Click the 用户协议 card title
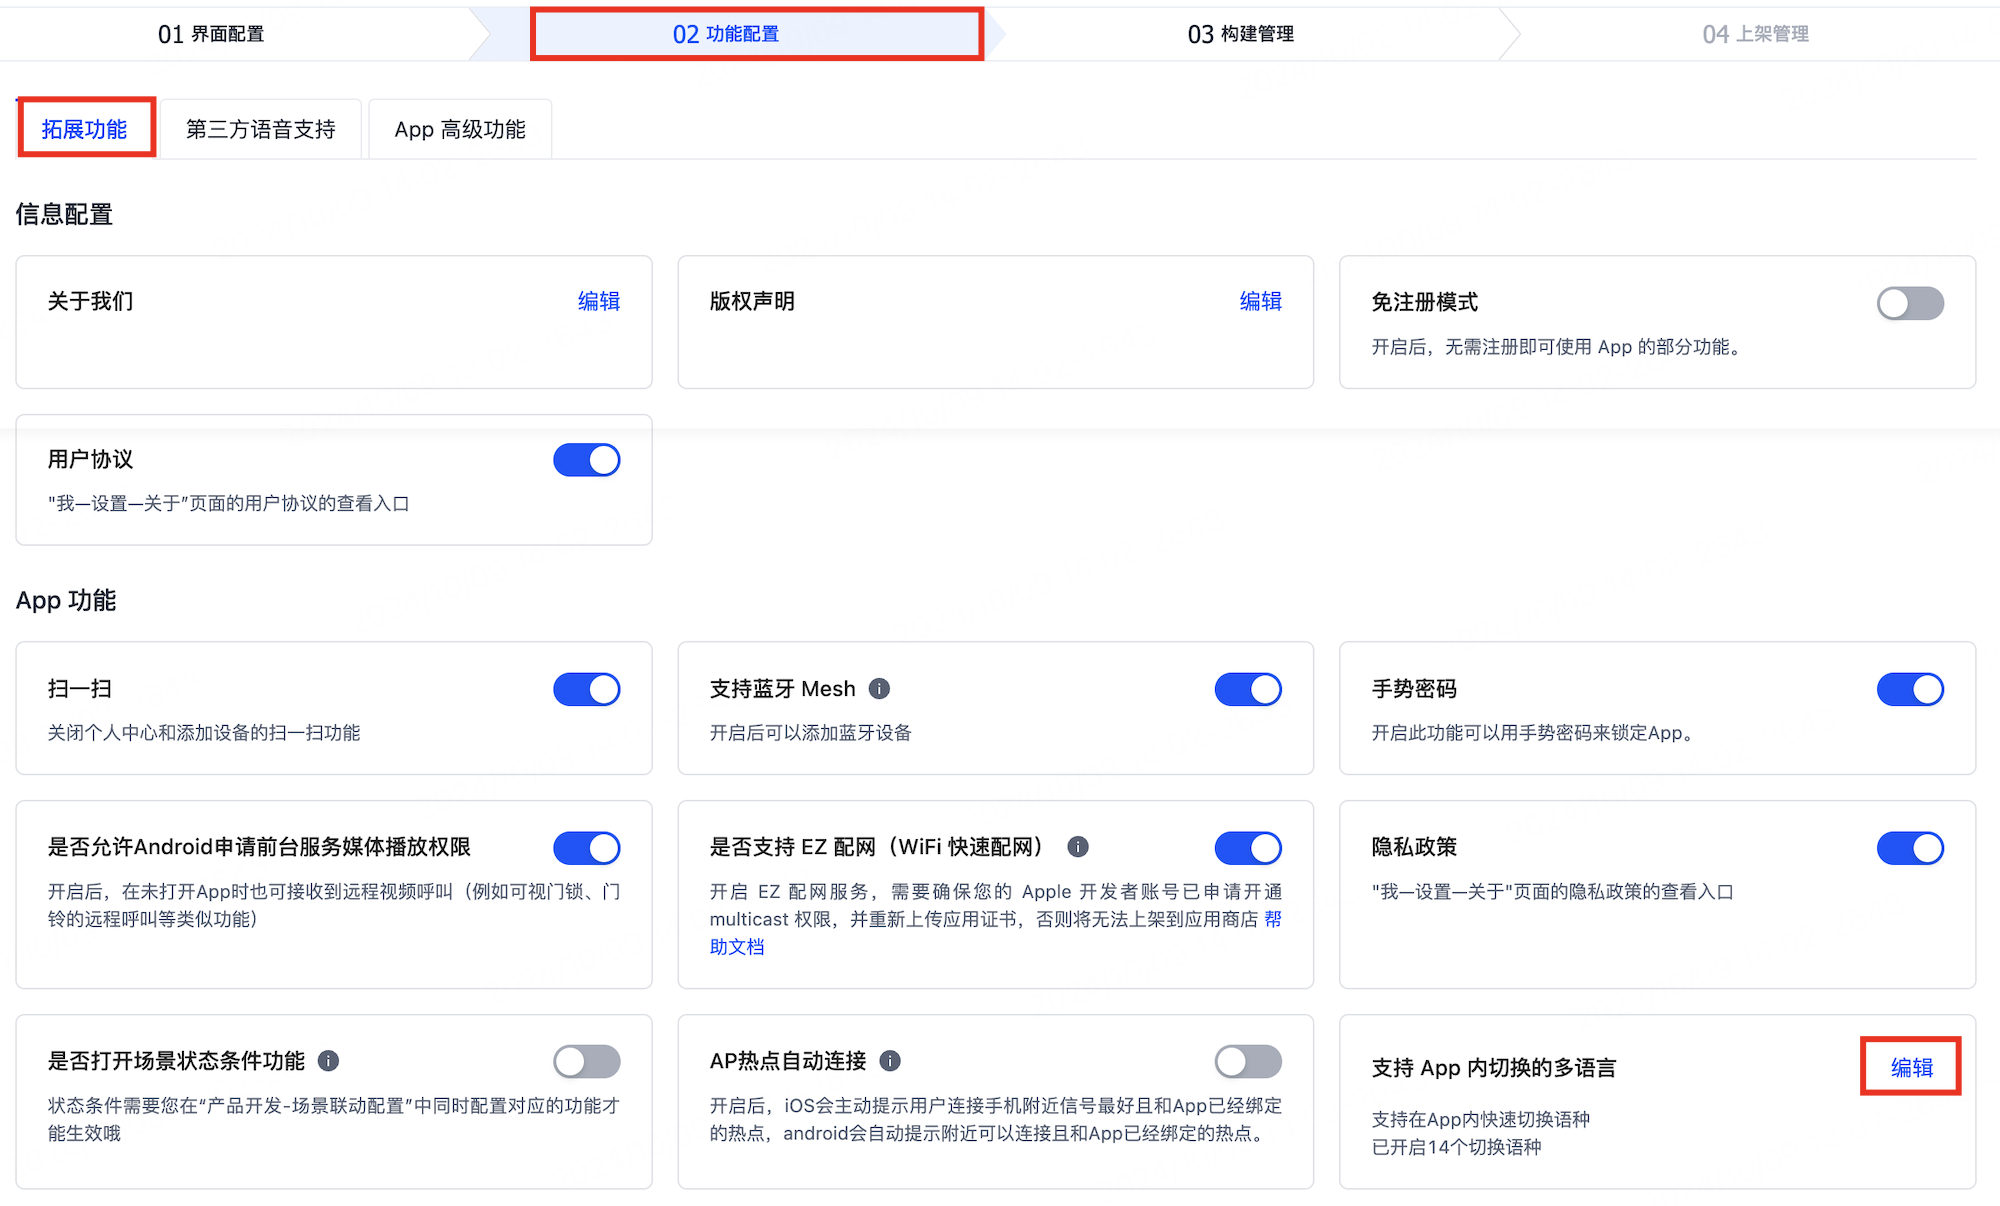 (x=90, y=459)
